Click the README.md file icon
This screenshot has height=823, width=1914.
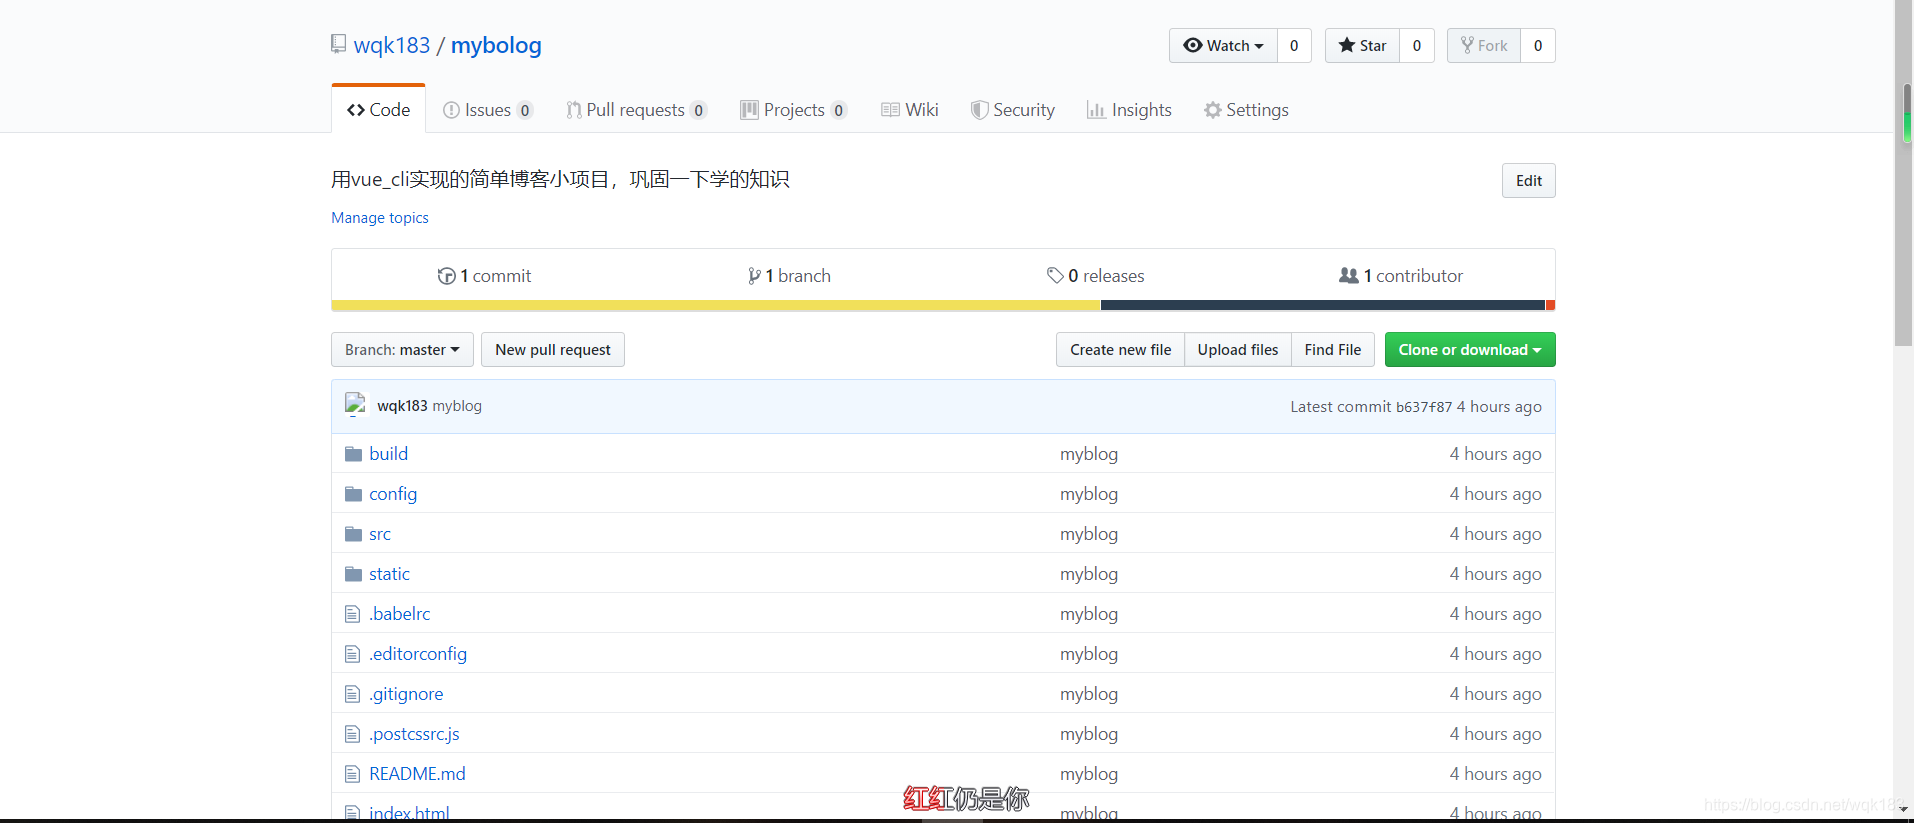coord(352,774)
